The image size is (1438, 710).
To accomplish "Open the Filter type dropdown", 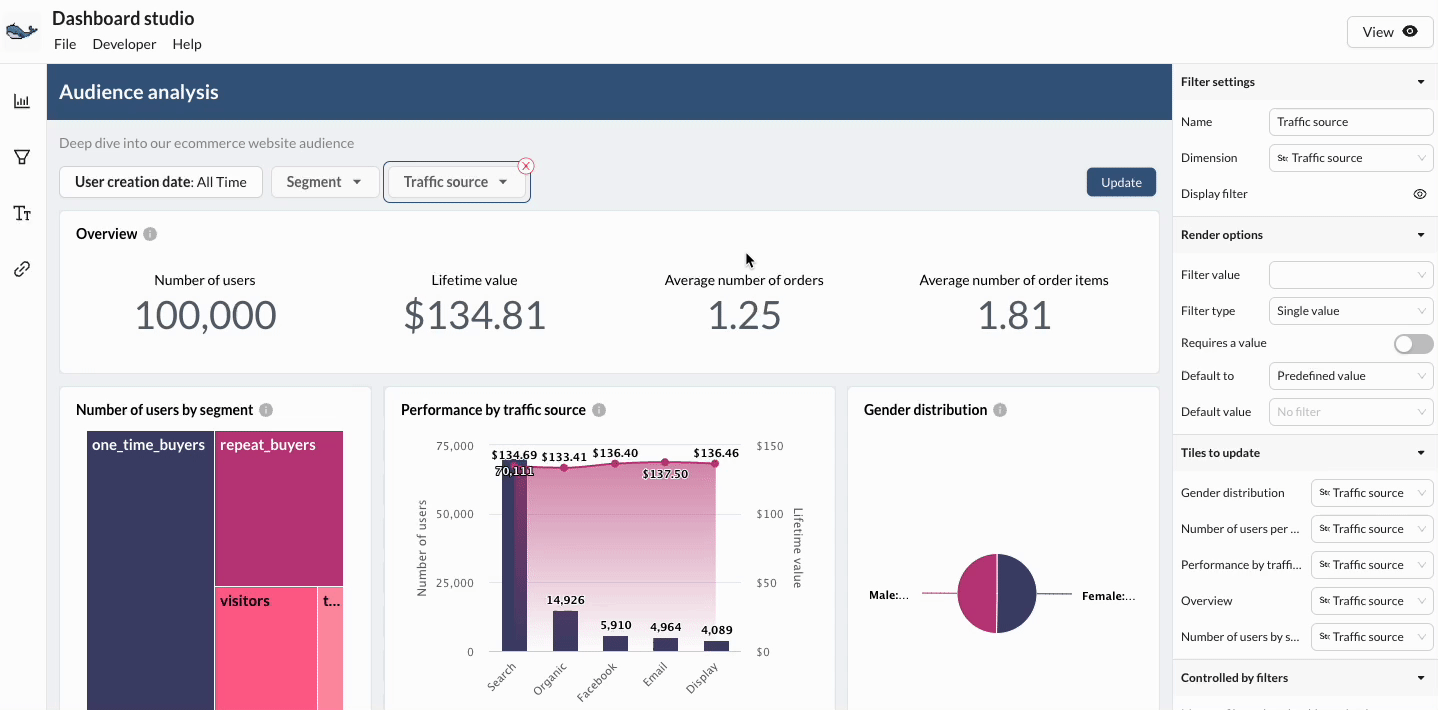I will pos(1350,311).
